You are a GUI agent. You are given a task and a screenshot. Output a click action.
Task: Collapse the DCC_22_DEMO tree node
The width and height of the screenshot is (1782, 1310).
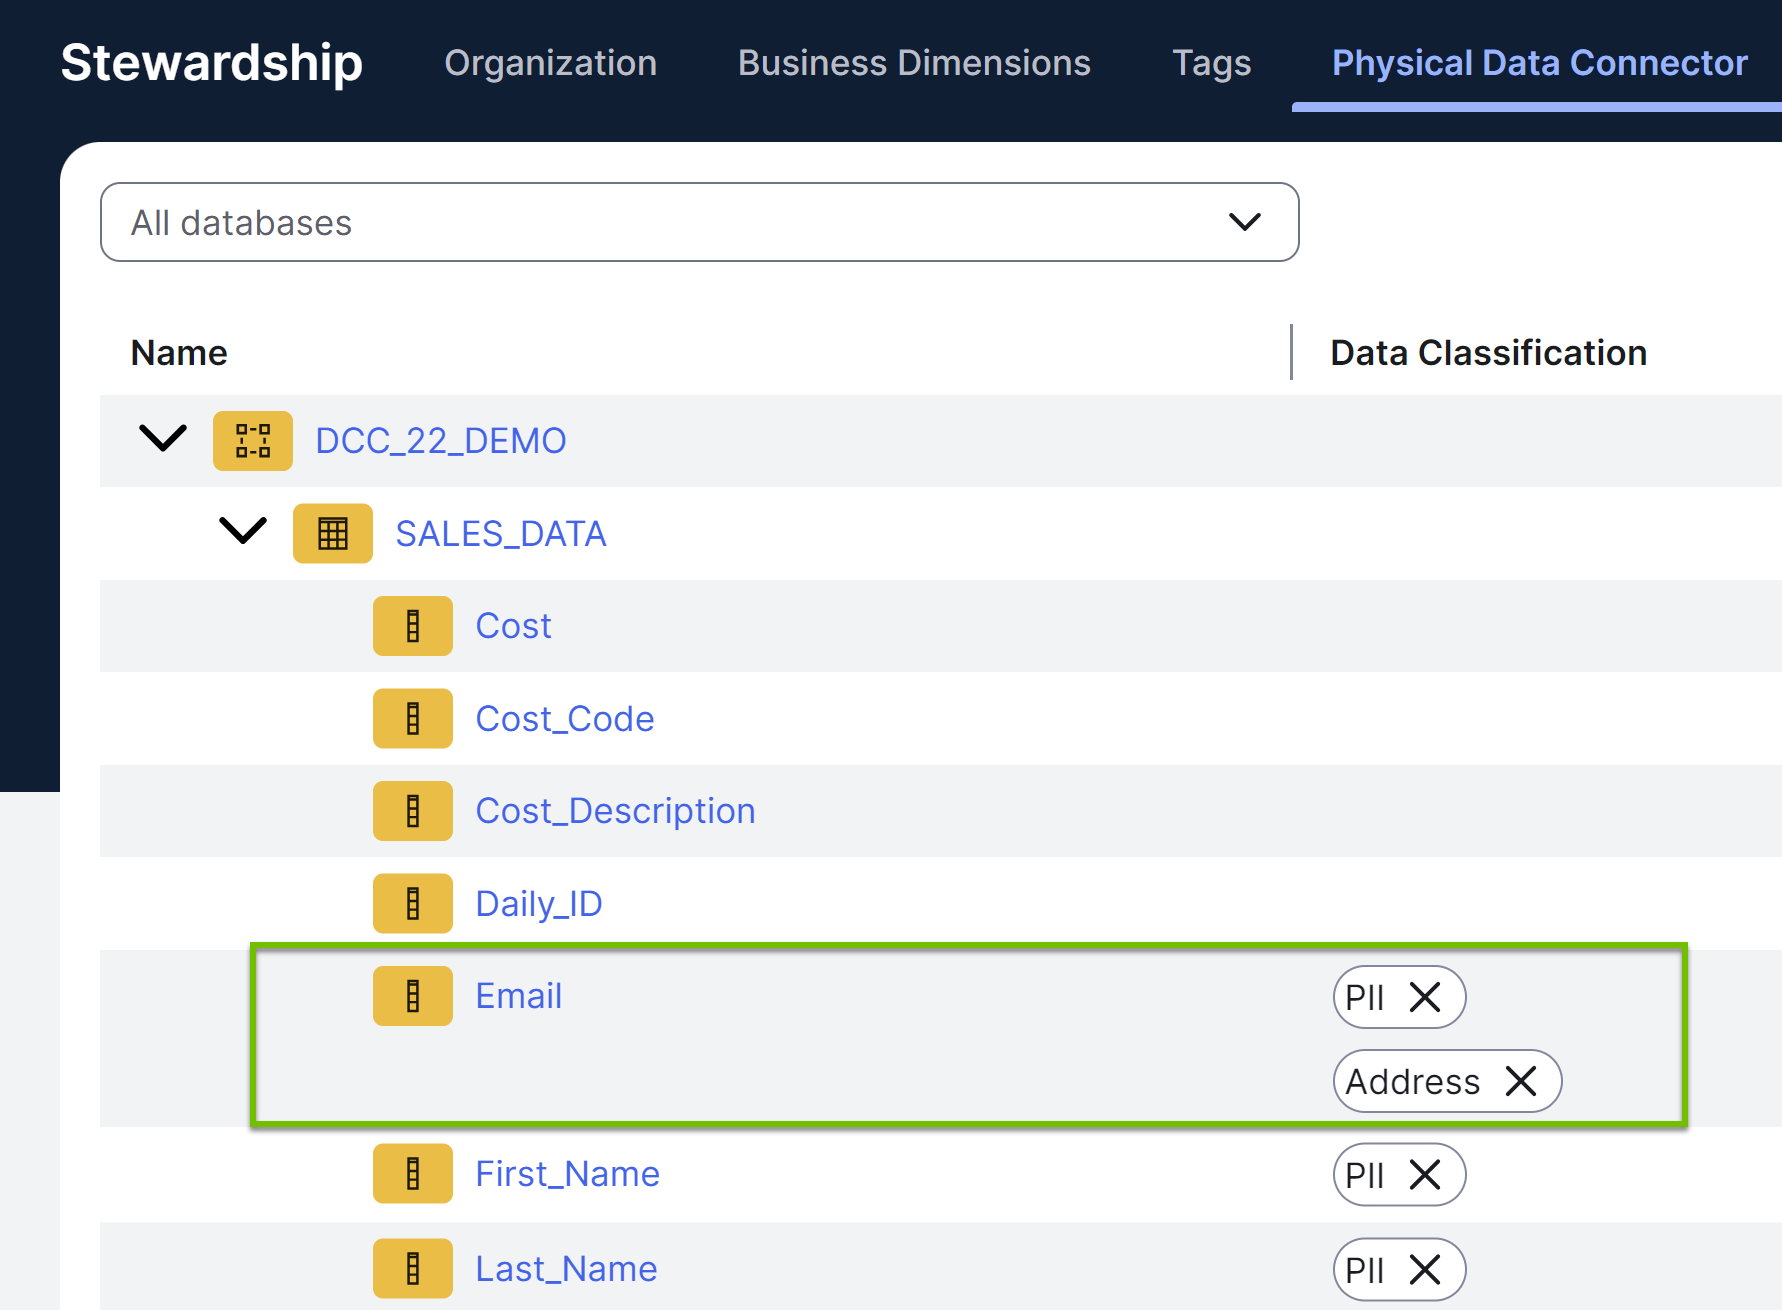(162, 439)
